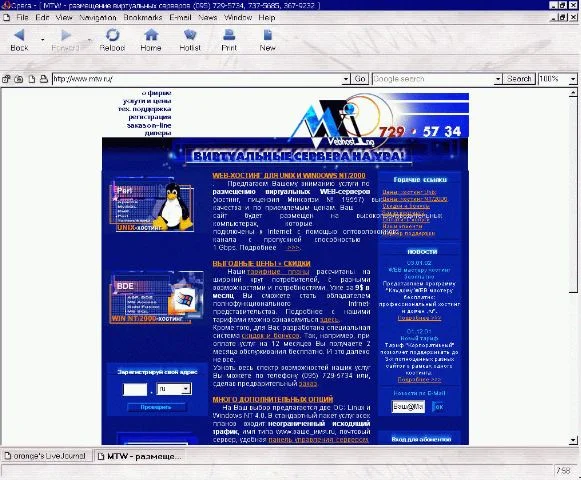Open the 100% zoom dropdown

tap(573, 79)
